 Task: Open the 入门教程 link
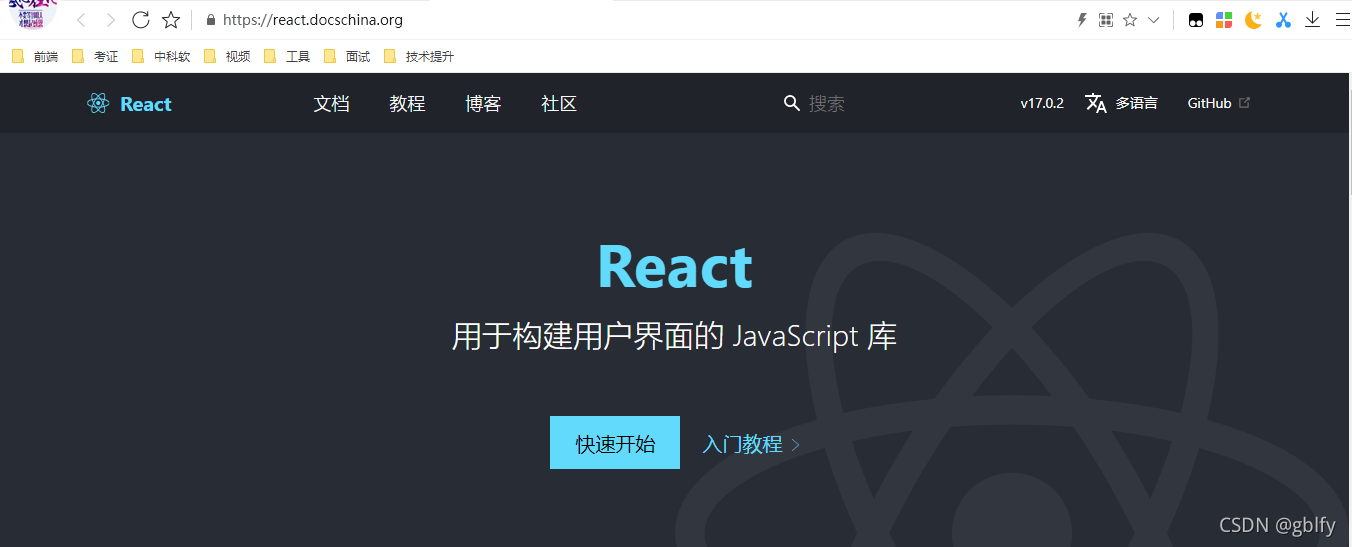pos(743,444)
